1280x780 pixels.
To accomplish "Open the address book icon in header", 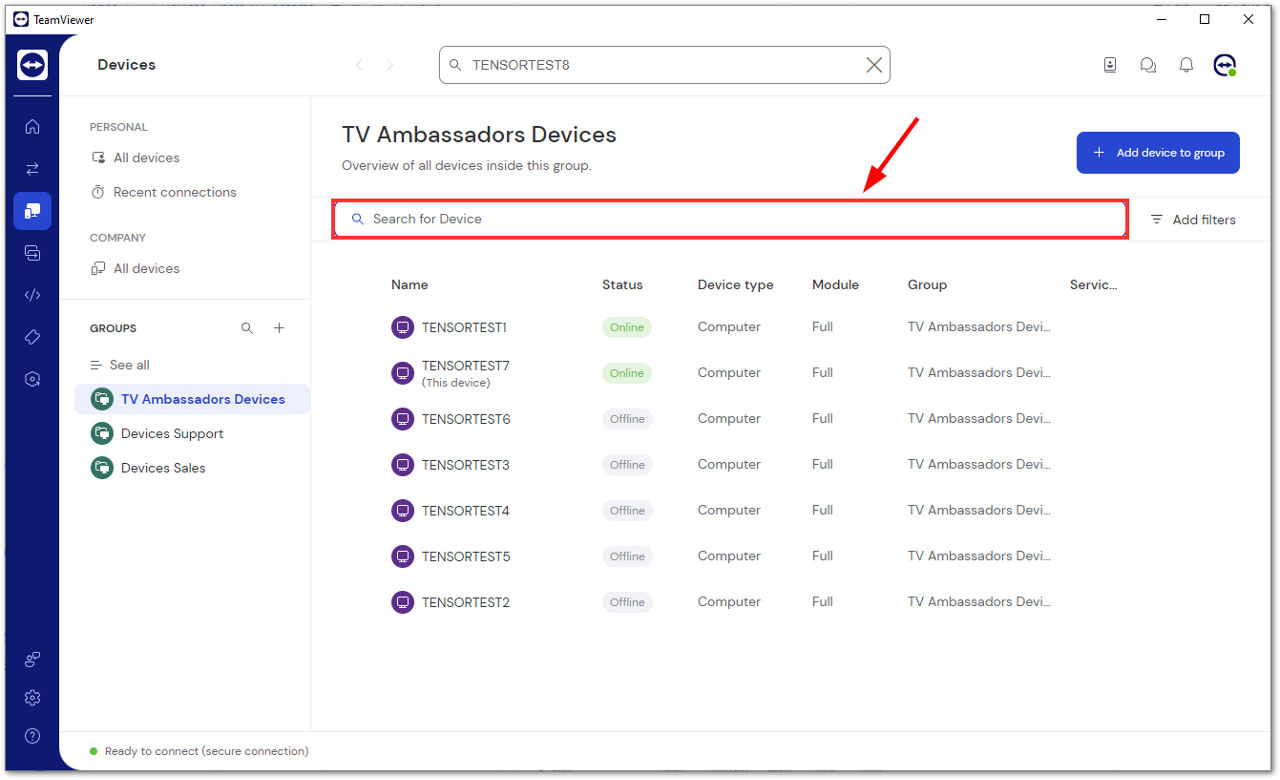I will (x=1110, y=65).
